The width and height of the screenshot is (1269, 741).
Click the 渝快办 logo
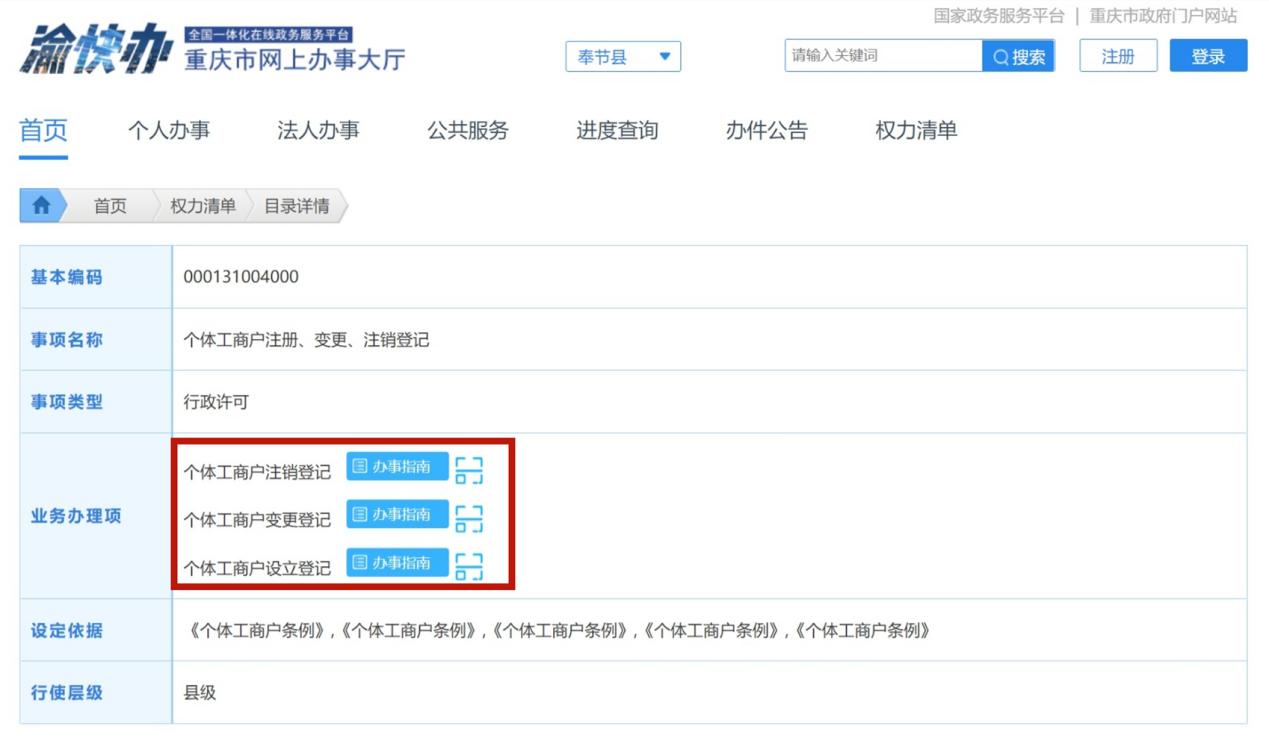pos(95,50)
